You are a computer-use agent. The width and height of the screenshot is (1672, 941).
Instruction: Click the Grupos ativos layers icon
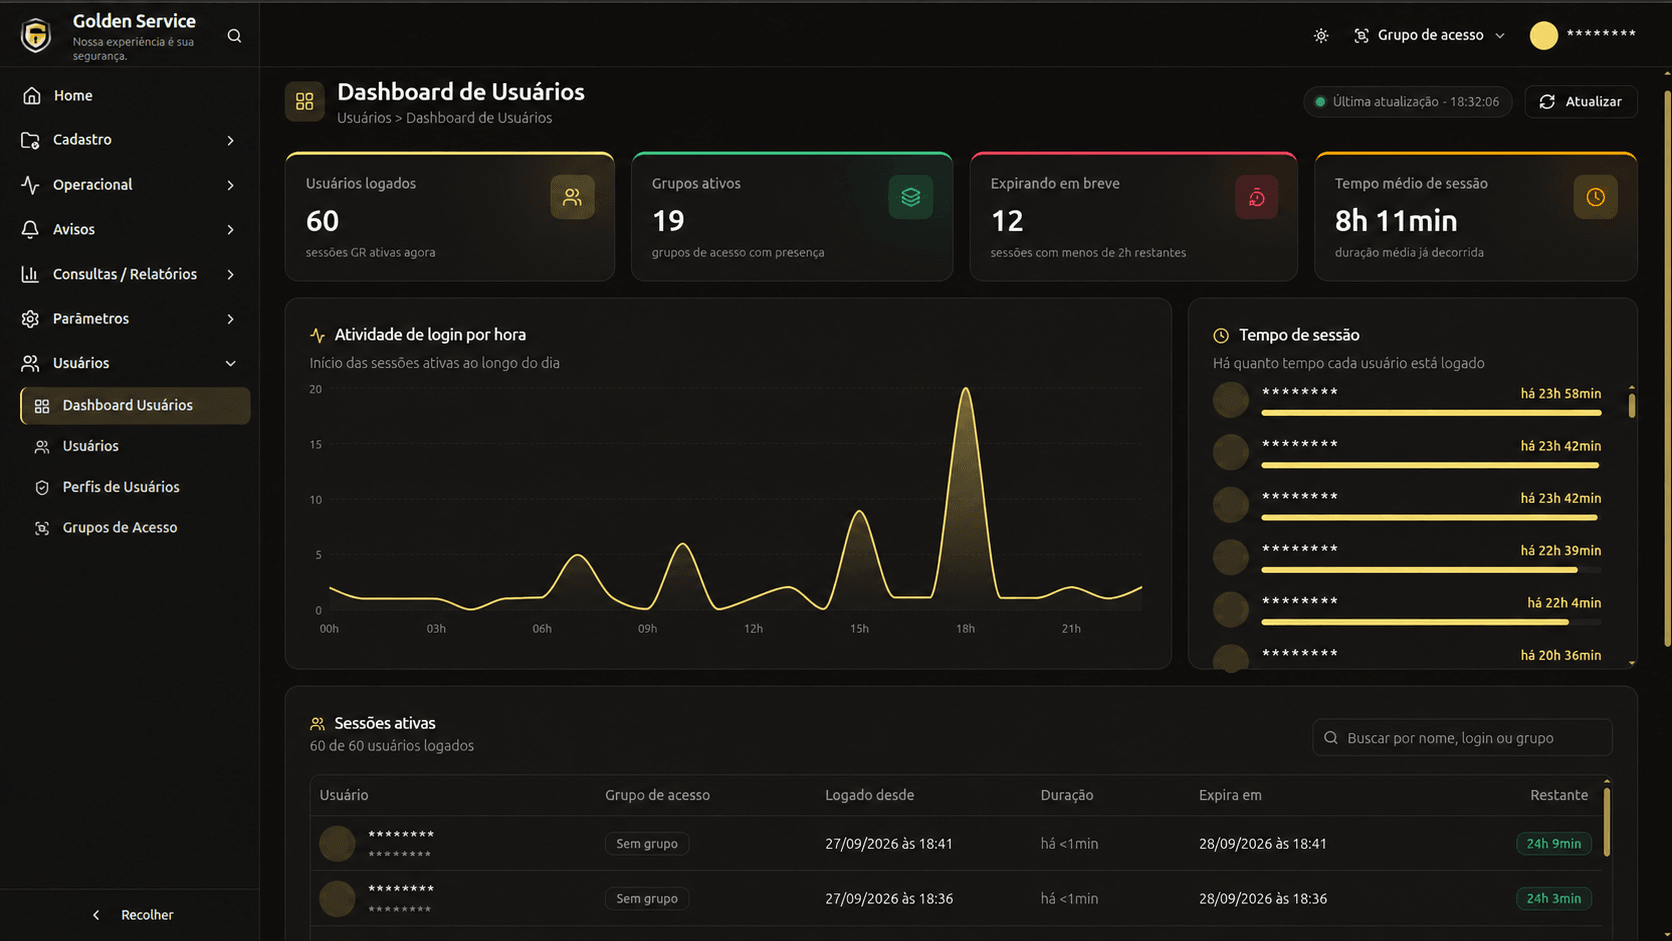pos(910,197)
